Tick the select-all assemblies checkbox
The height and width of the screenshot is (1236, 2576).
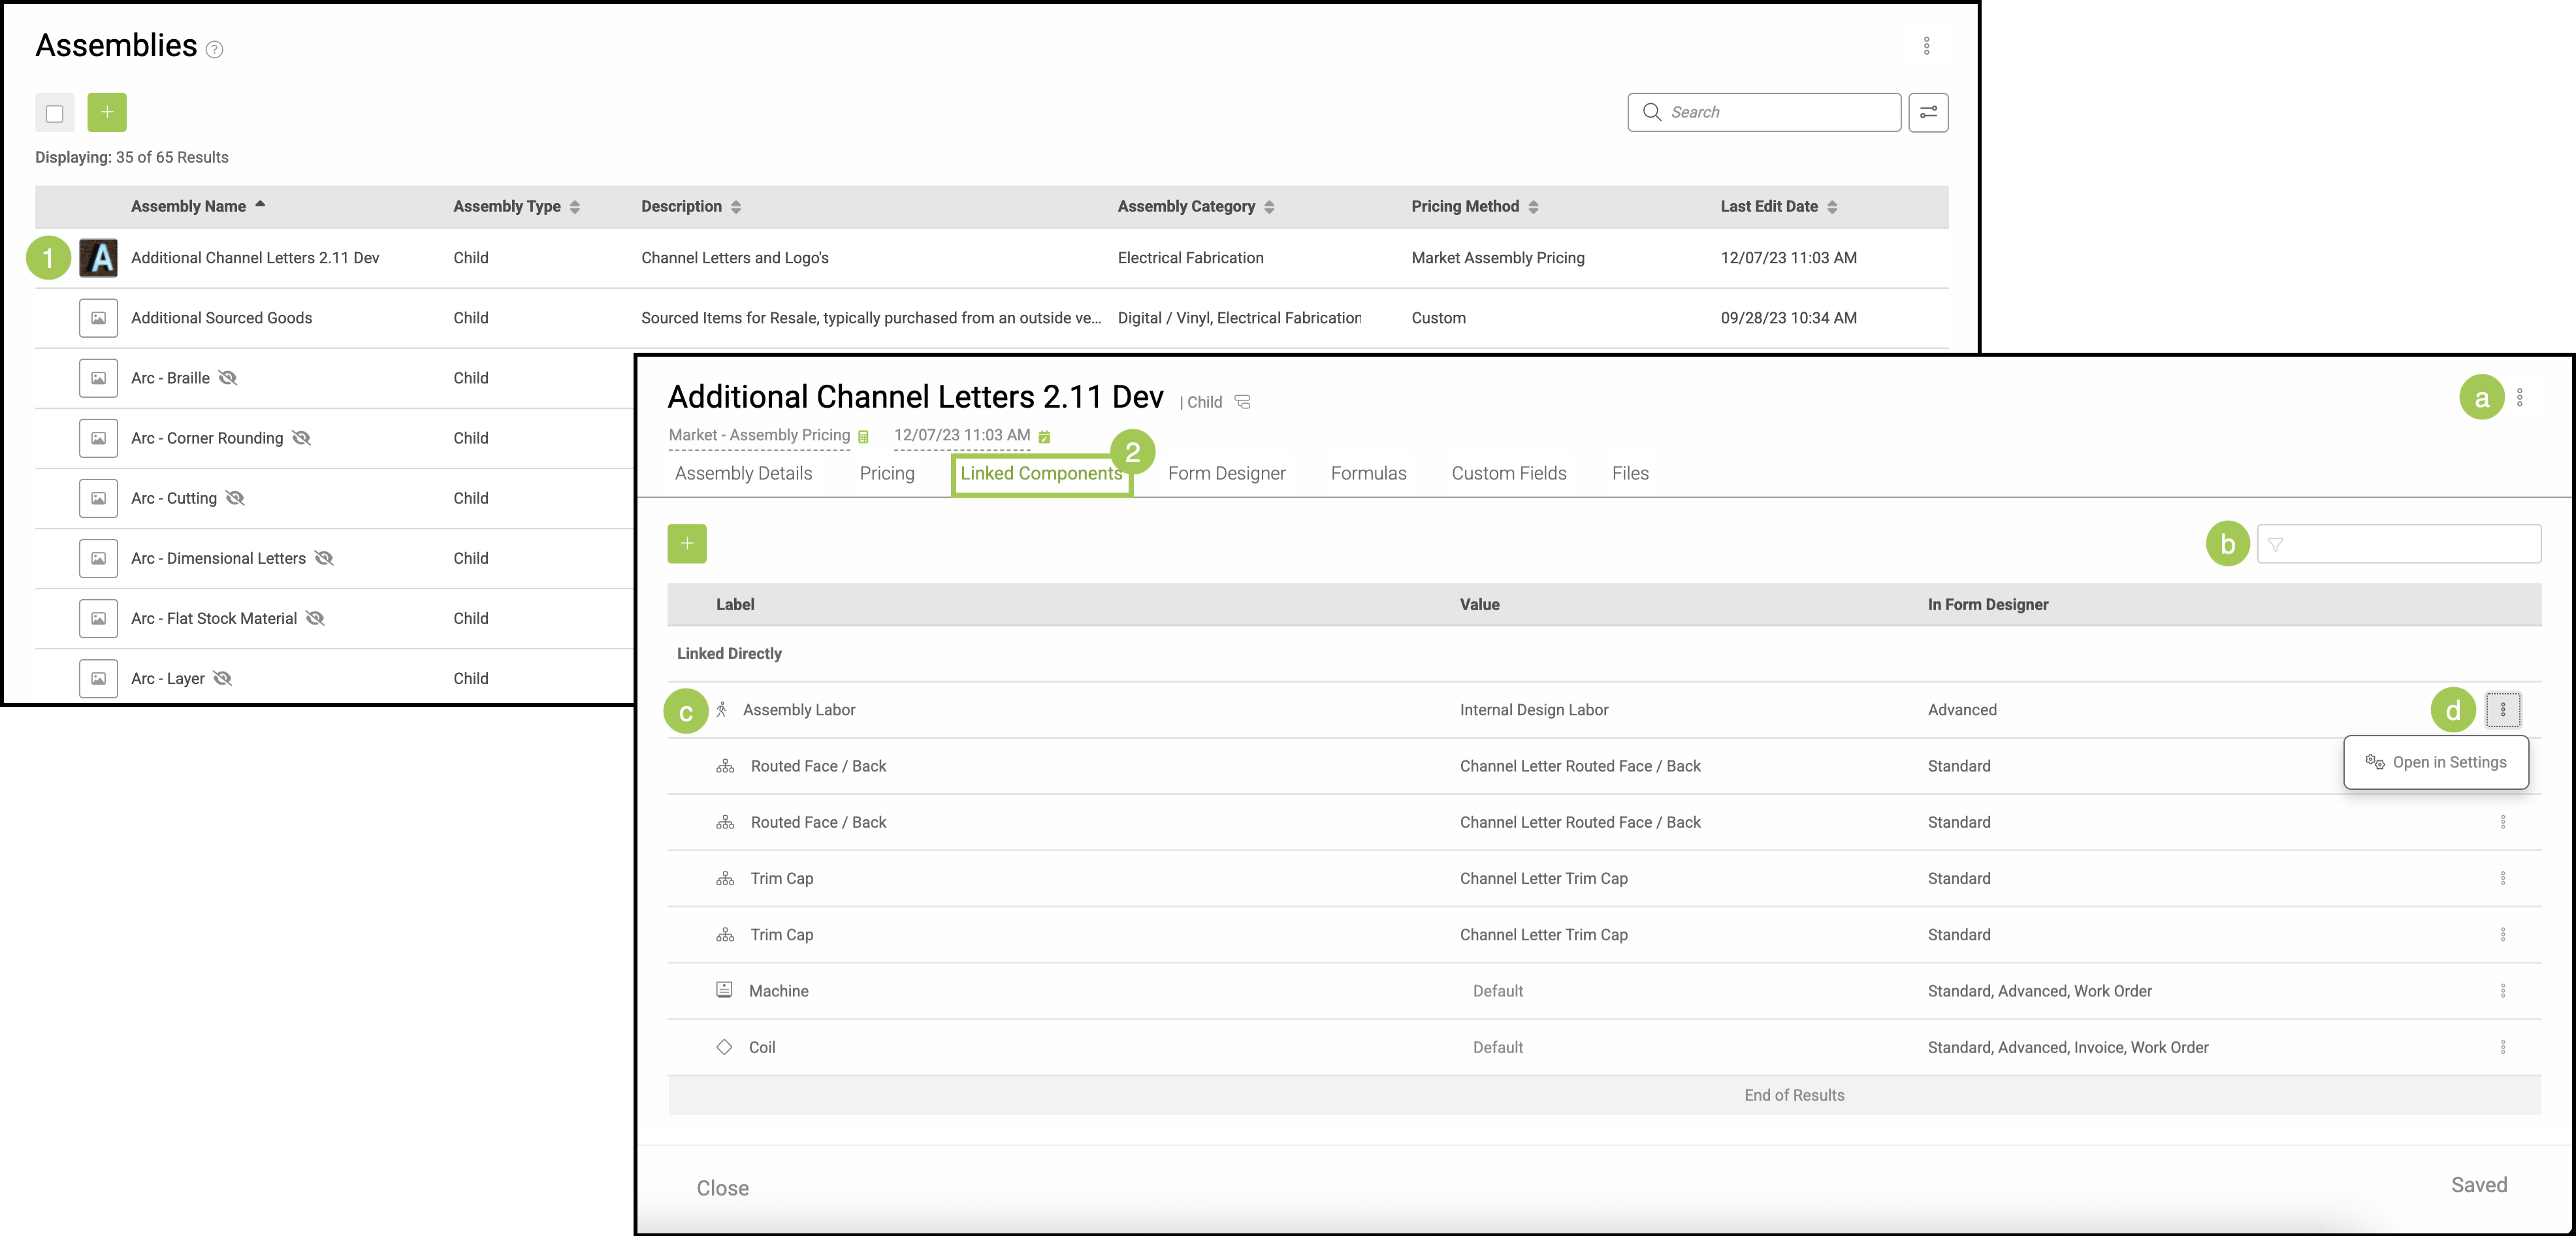pyautogui.click(x=55, y=113)
